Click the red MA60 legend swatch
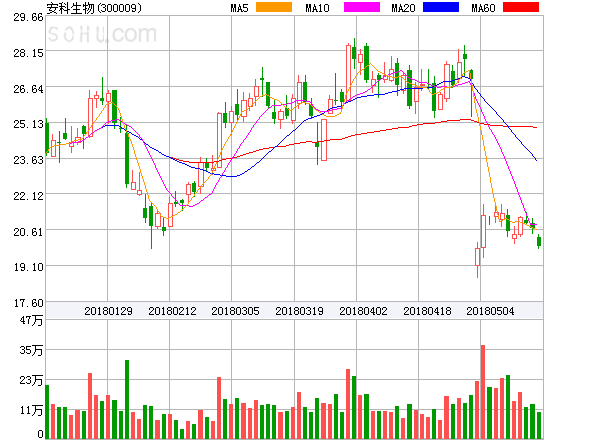Screen dimensions: 600x440 521,7
